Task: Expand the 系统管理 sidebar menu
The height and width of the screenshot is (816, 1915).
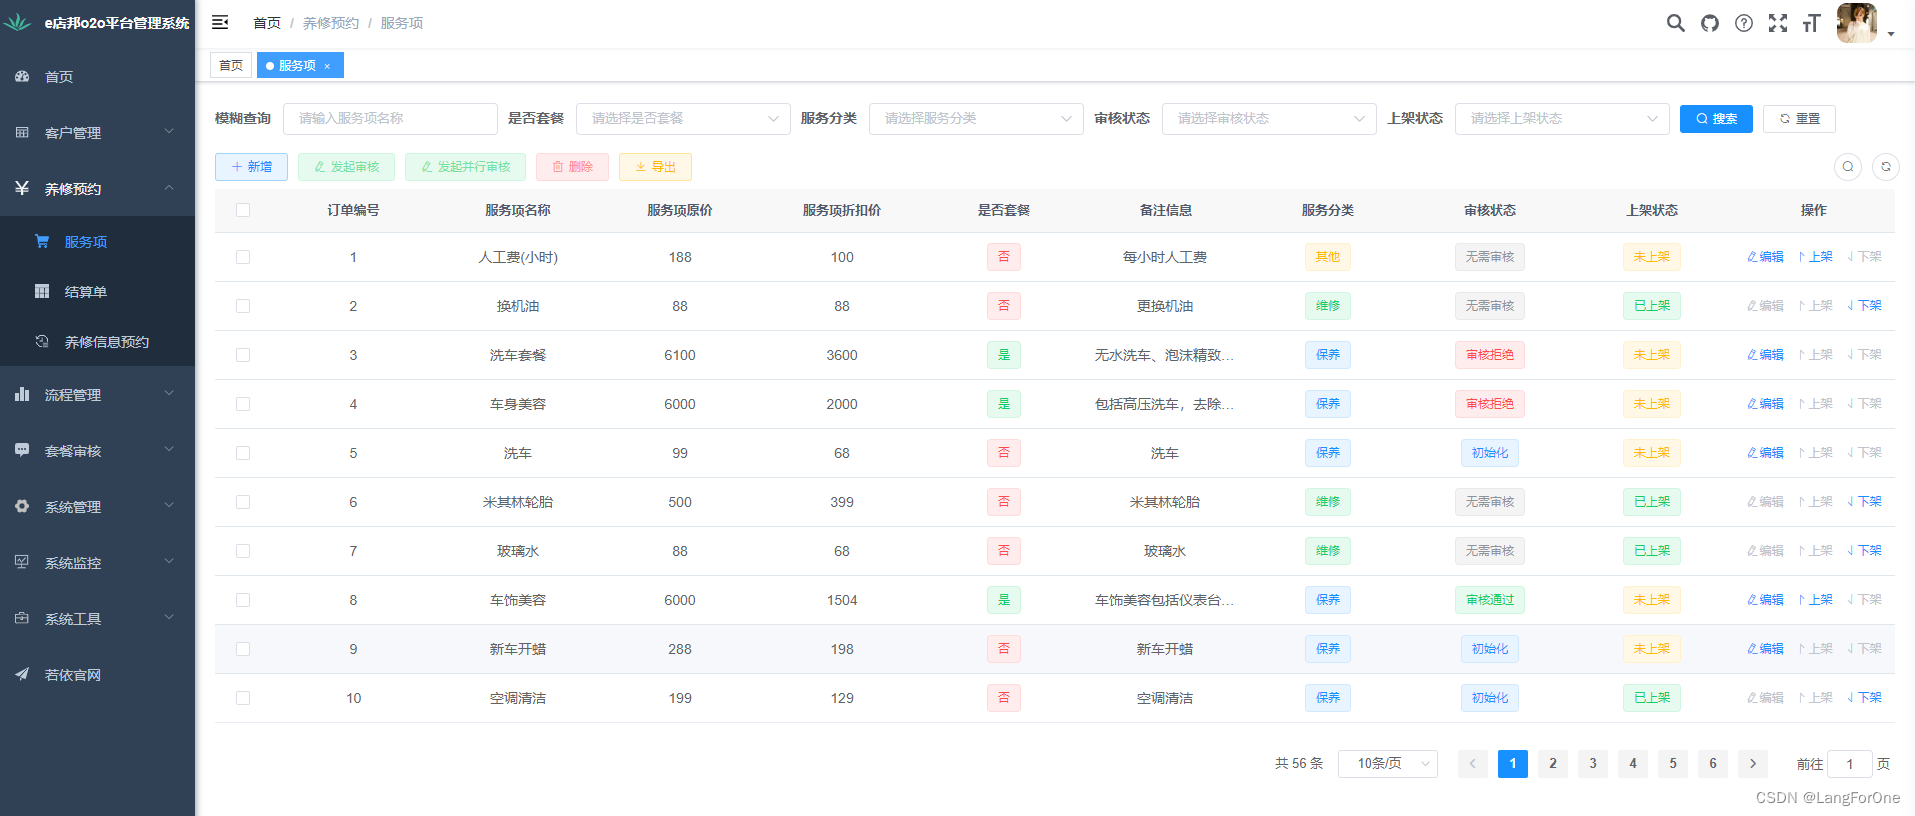Action: pyautogui.click(x=97, y=506)
